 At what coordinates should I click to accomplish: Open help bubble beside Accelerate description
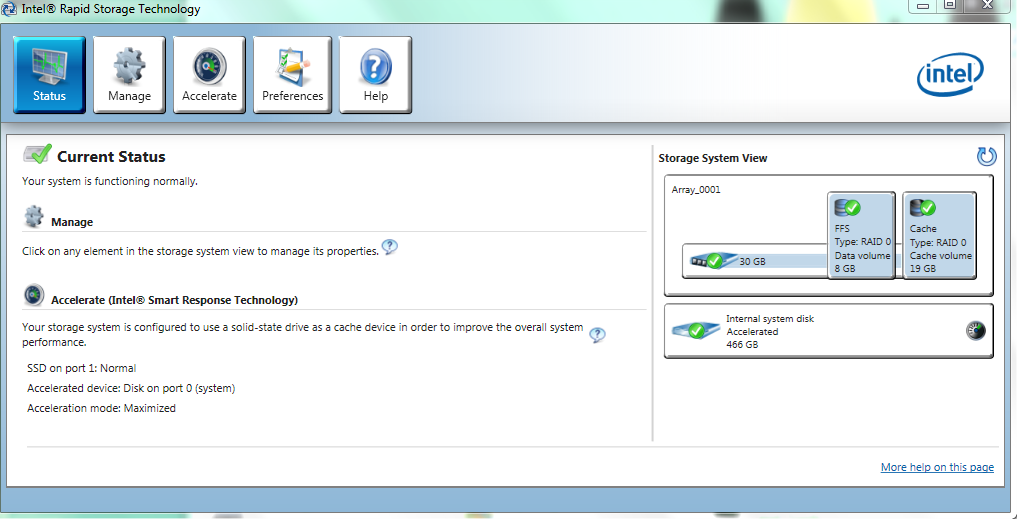[597, 335]
